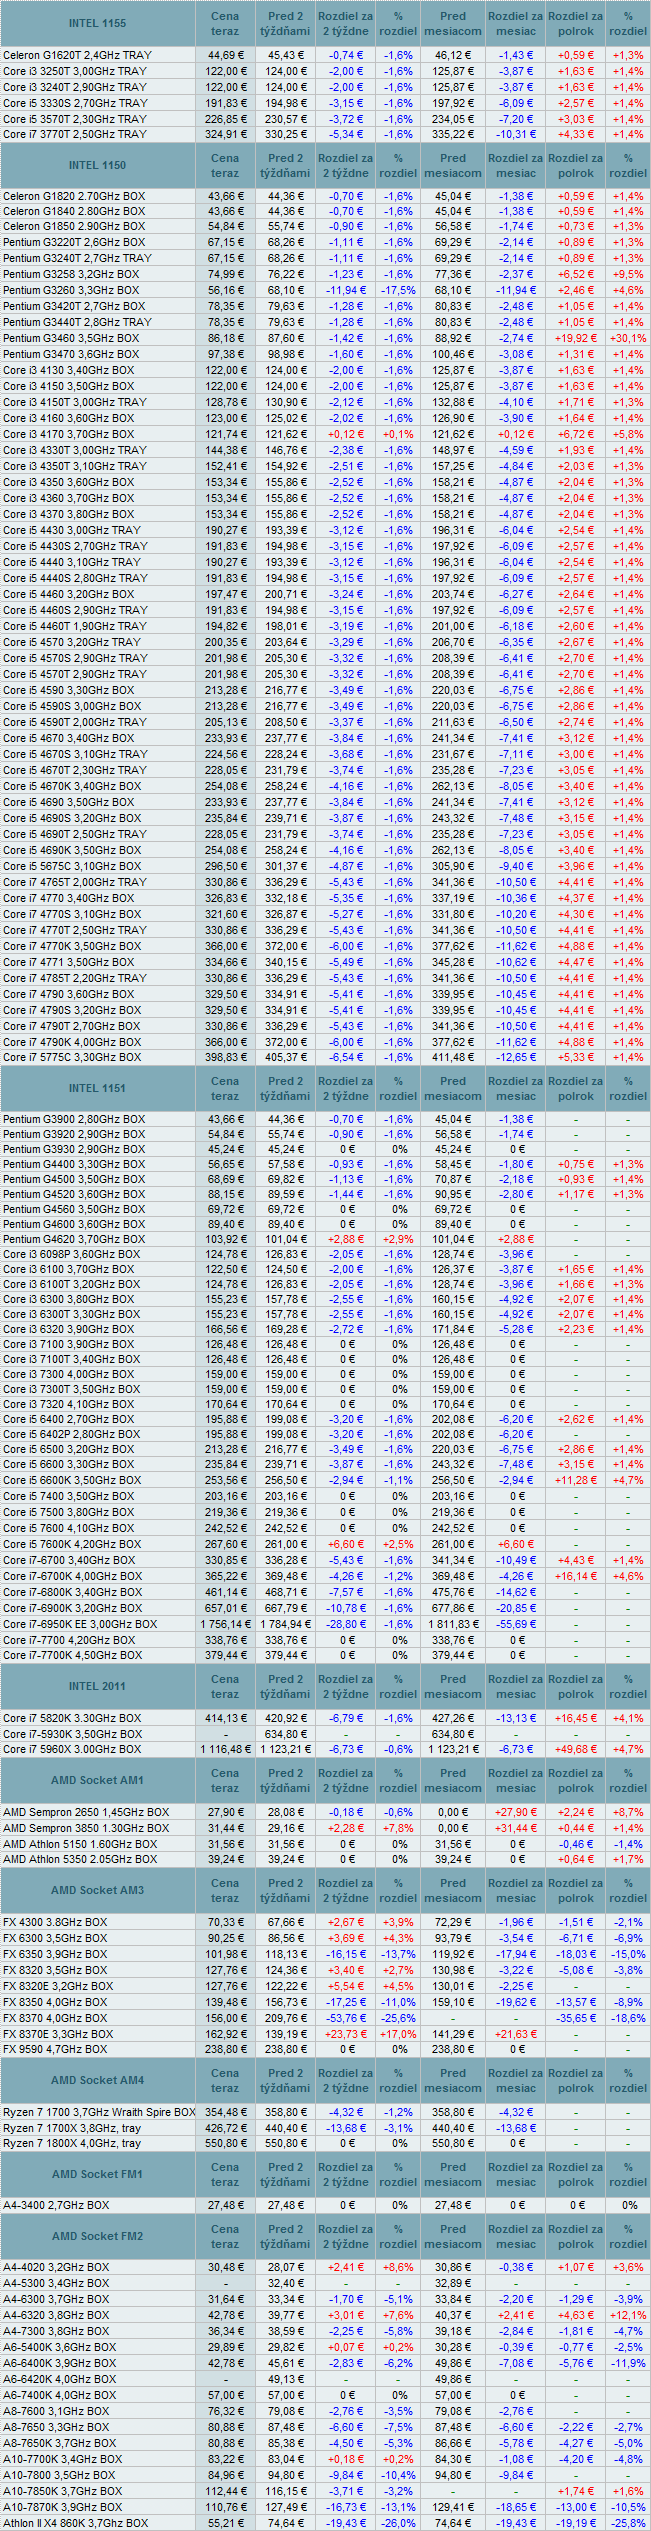Click the INTEL 1150 section header
This screenshot has width=651, height=2531.
pyautogui.click(x=98, y=165)
